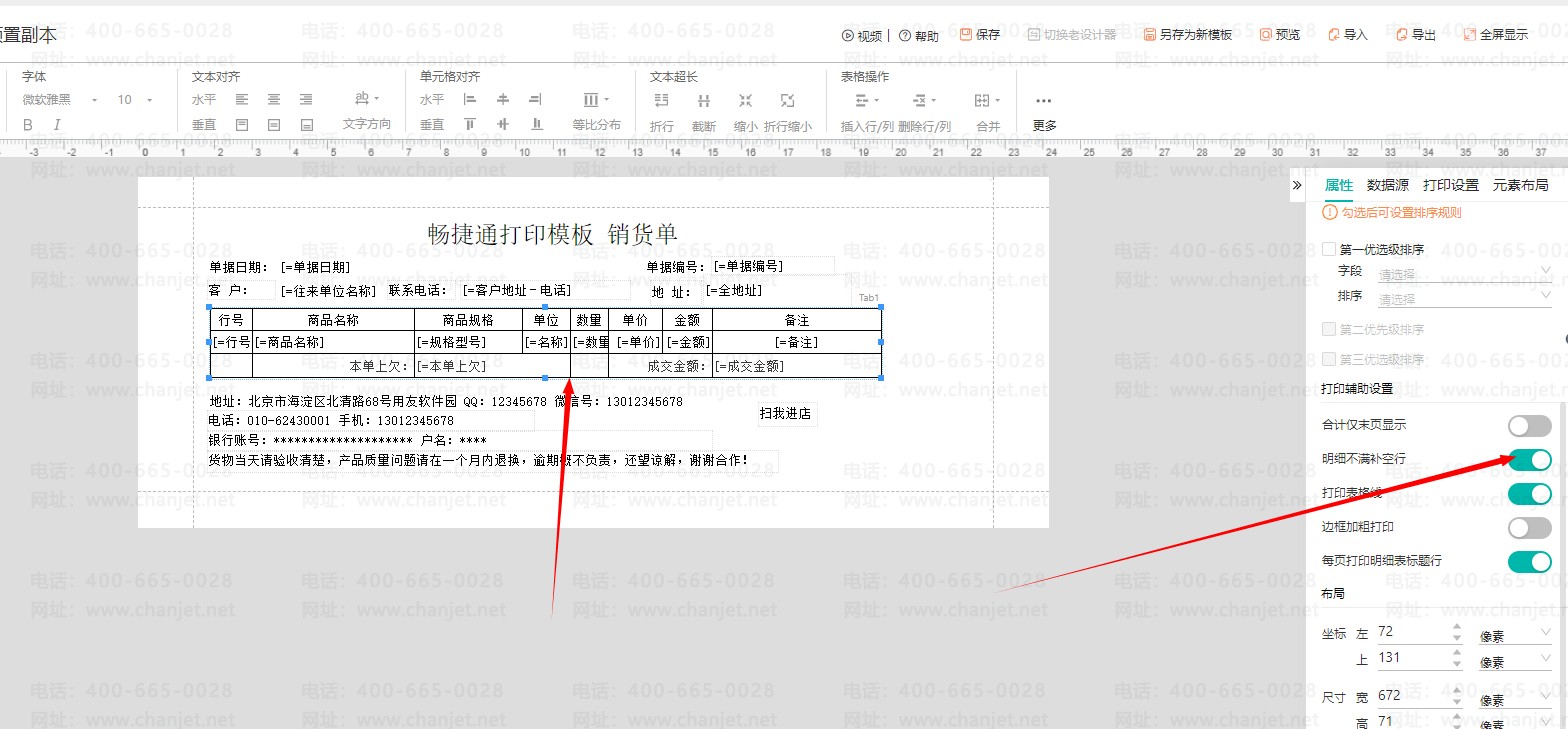This screenshot has width=1568, height=729.
Task: Click the 预览 preview button
Action: point(1279,35)
